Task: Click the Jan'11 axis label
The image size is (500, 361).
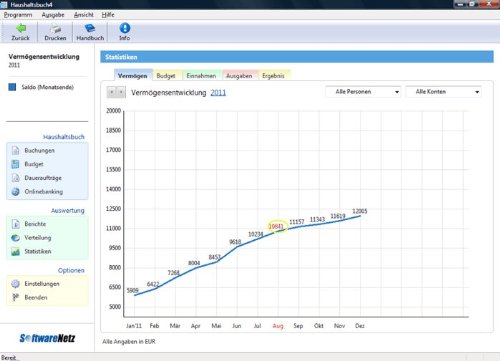Action: tap(134, 326)
